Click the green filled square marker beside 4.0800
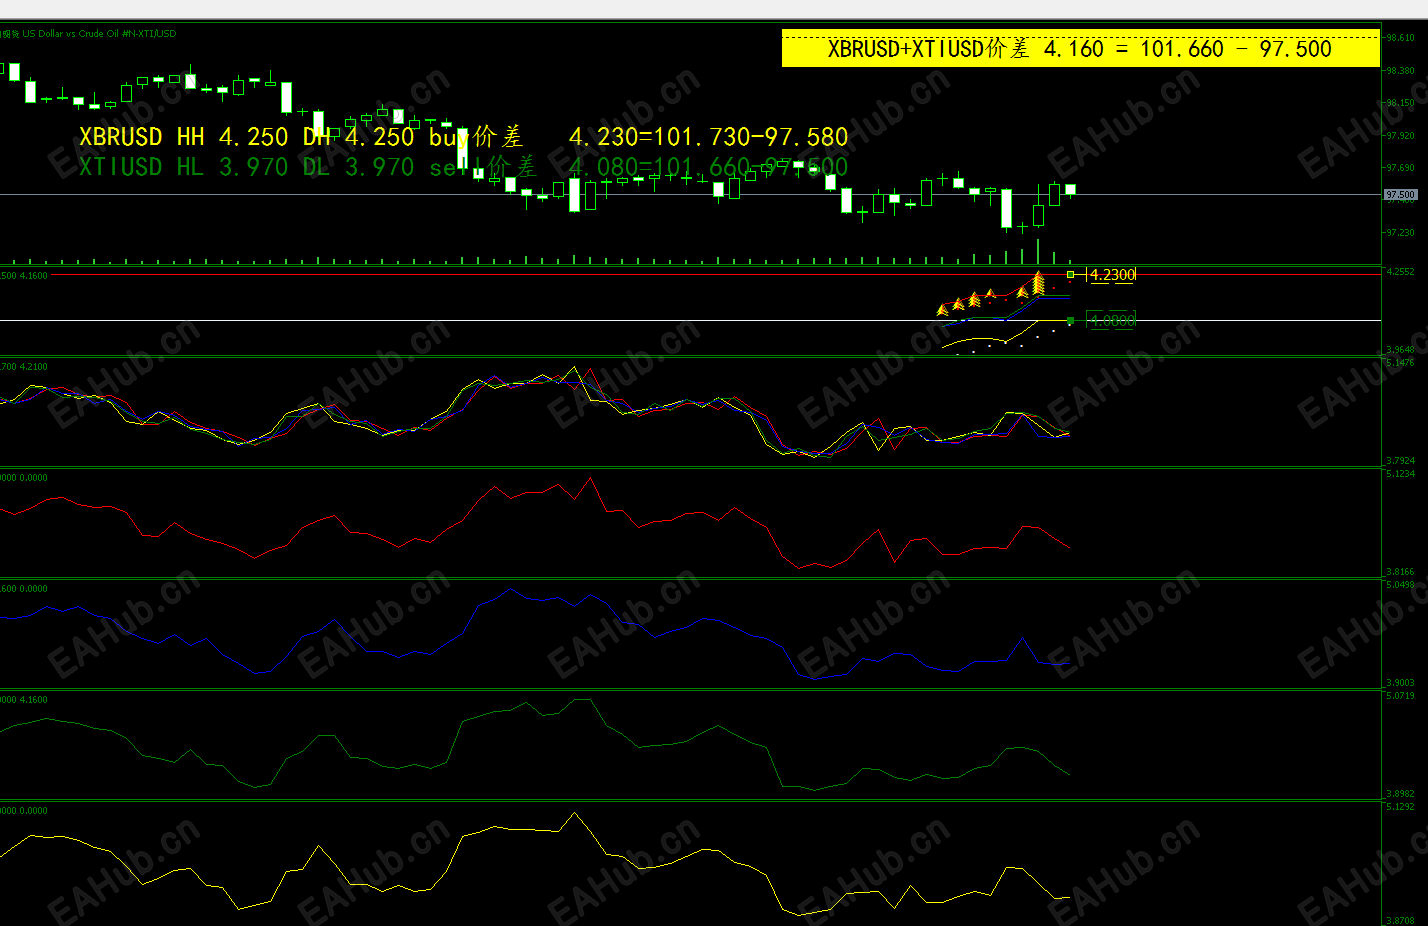Image resolution: width=1428 pixels, height=926 pixels. point(1070,320)
